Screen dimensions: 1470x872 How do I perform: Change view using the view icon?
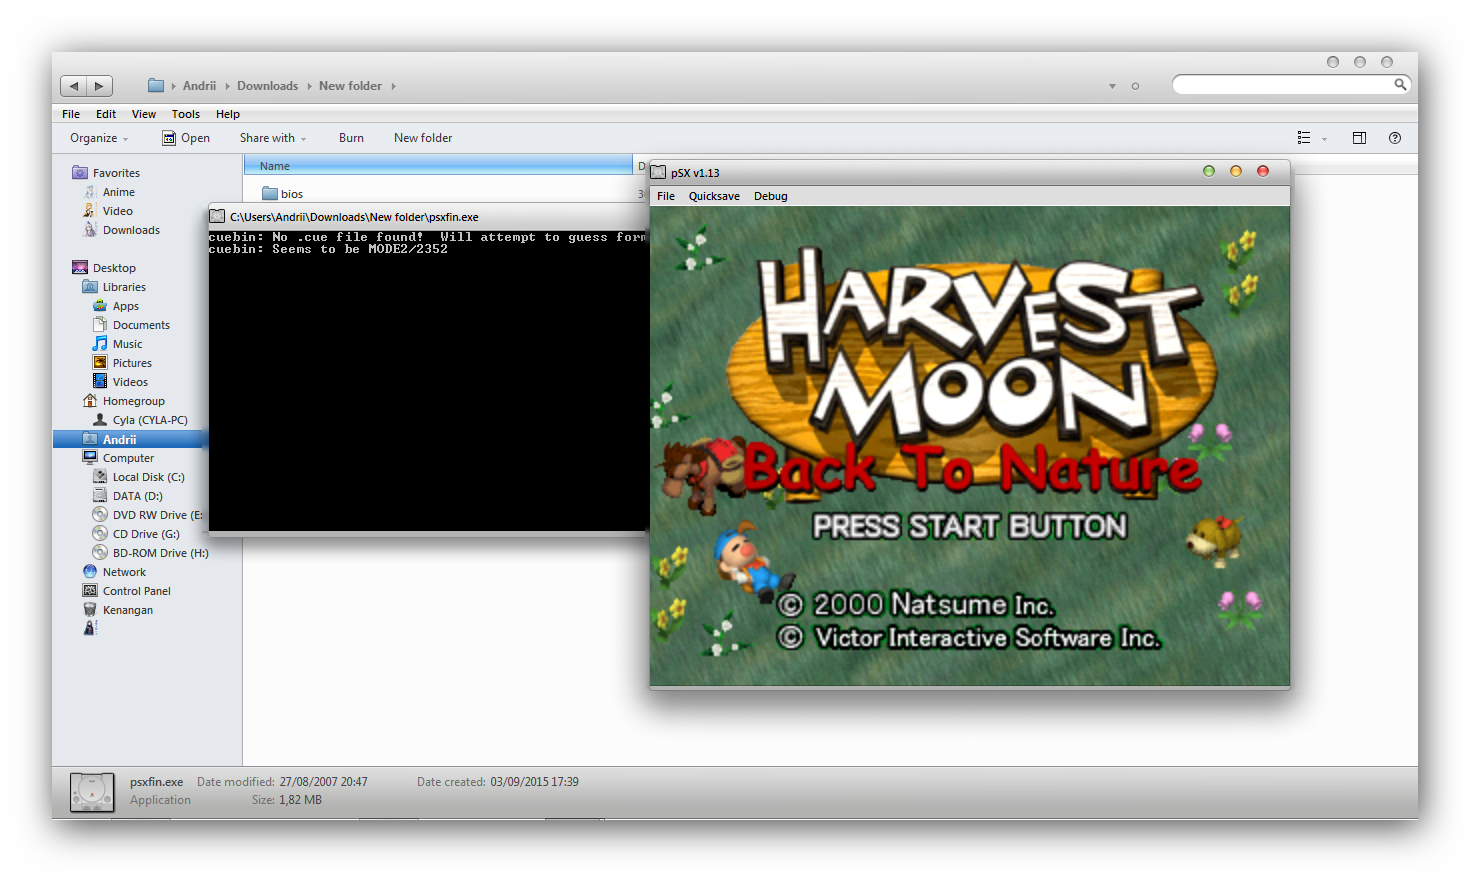tap(1304, 138)
